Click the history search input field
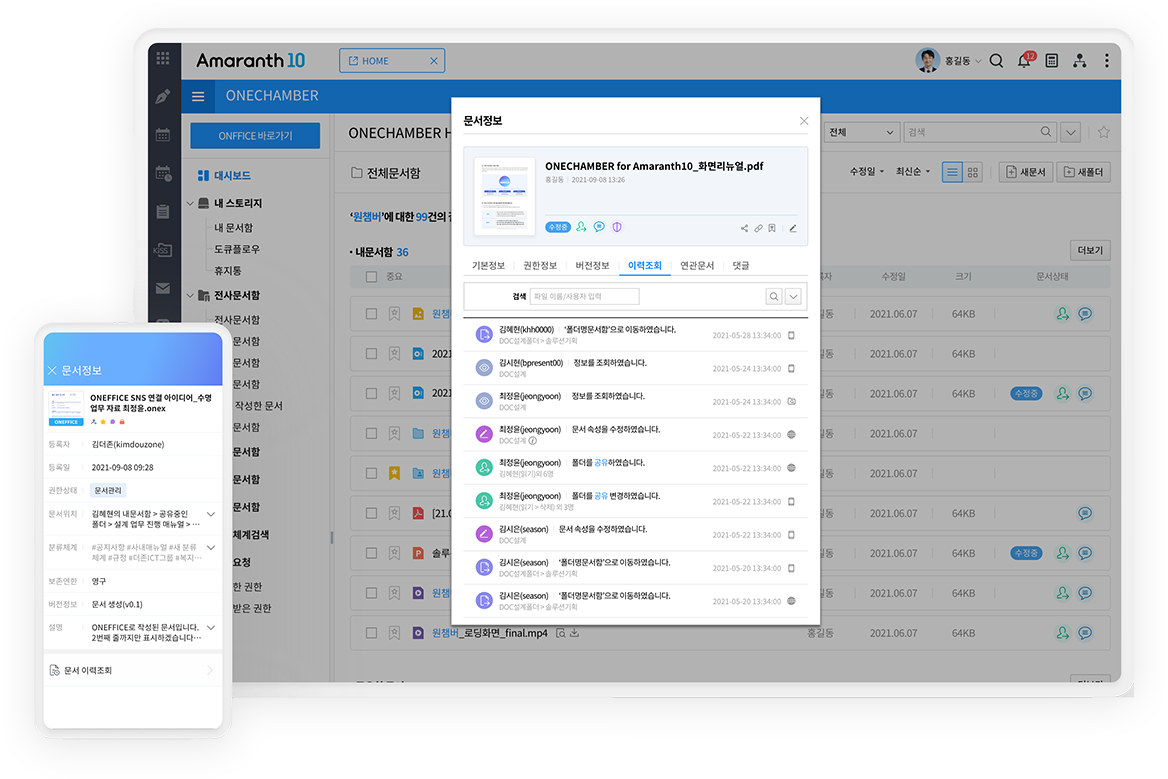 point(584,297)
